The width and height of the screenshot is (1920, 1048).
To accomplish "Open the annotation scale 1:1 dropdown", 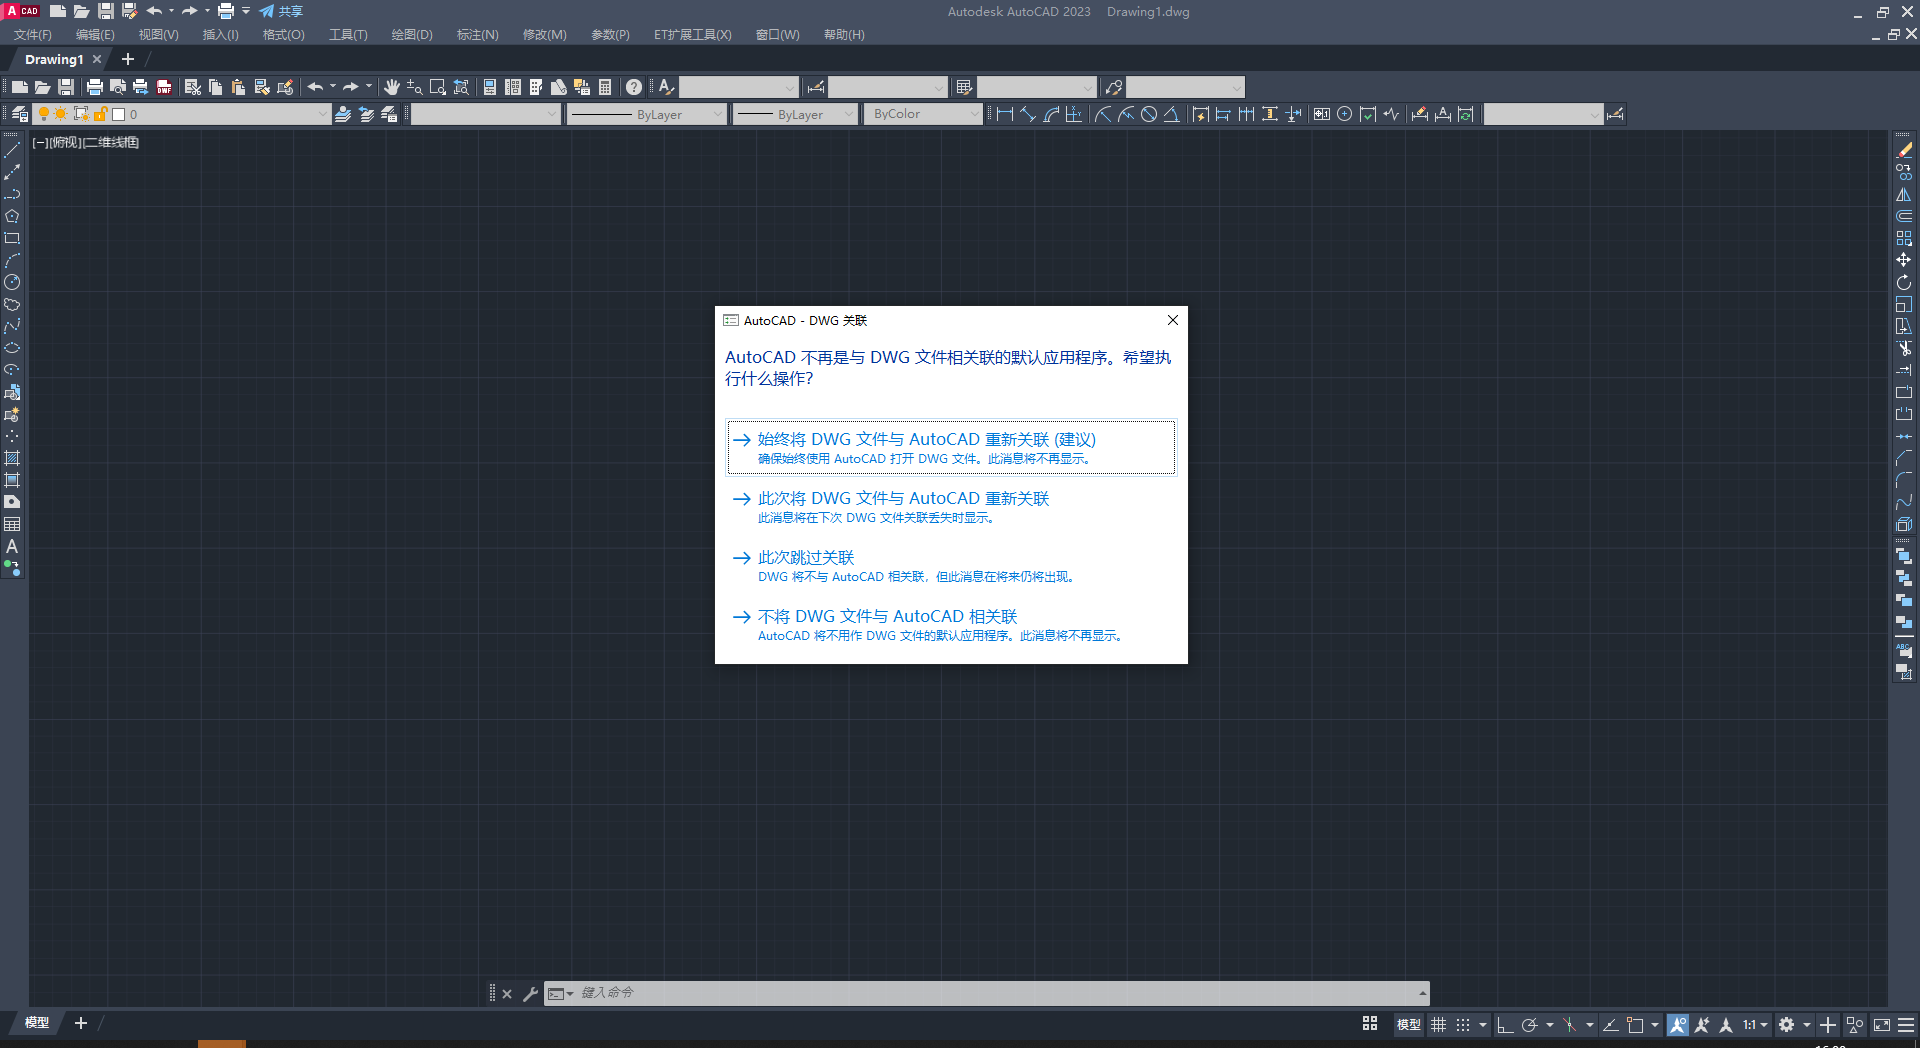I will pos(1755,1025).
